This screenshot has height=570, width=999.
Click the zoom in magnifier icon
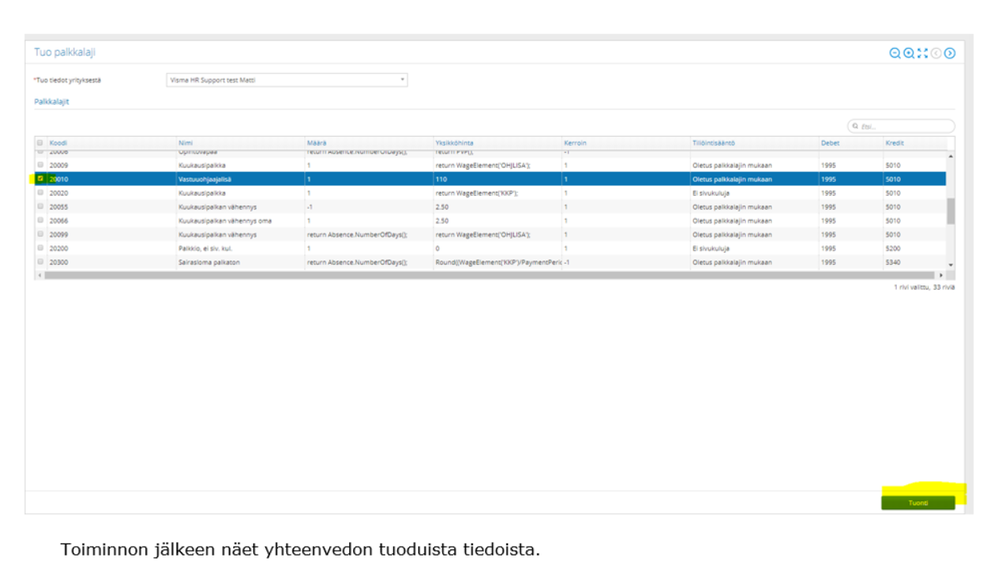click(909, 53)
